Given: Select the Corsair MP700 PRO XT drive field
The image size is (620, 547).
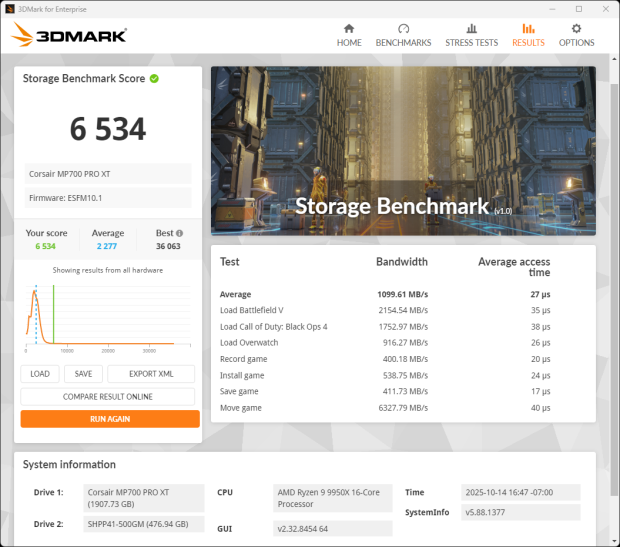Looking at the screenshot, I should [x=108, y=173].
